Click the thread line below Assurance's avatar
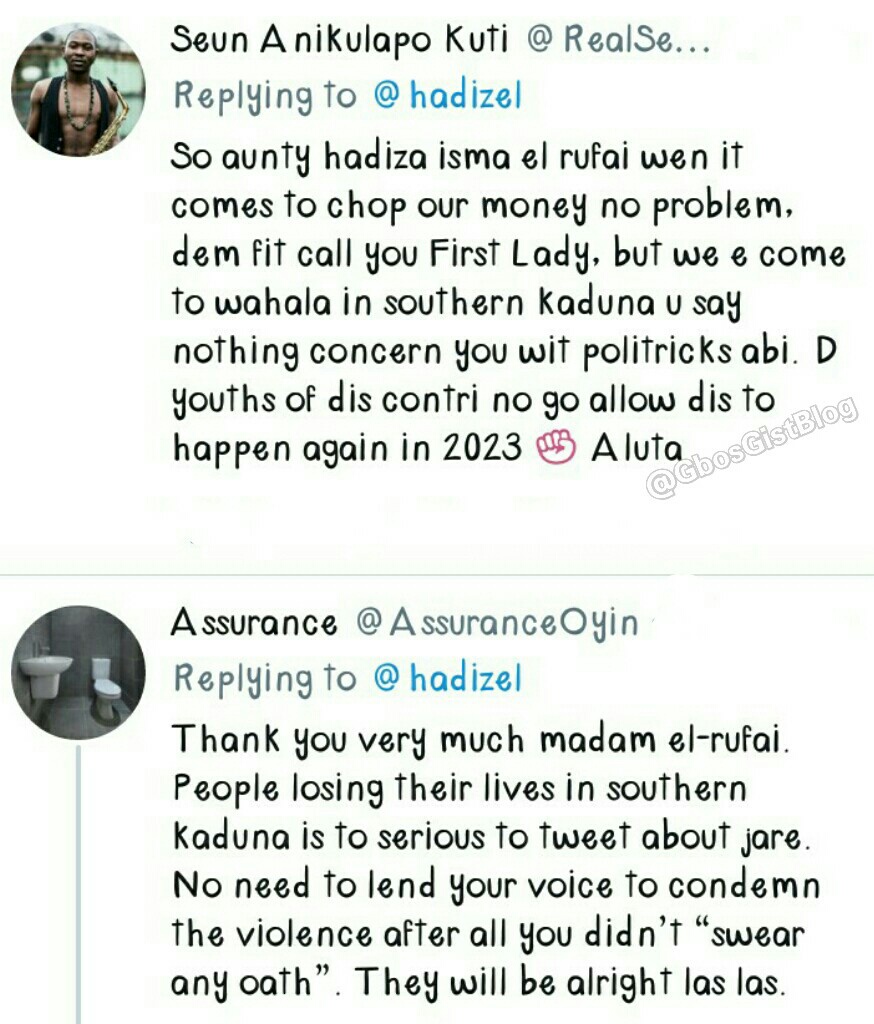874x1024 pixels. [x=78, y=885]
